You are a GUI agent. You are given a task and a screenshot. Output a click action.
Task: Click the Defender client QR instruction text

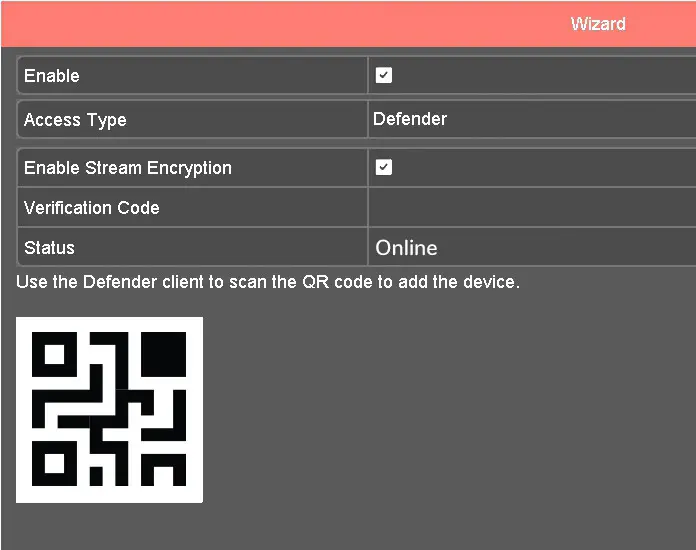click(x=268, y=282)
